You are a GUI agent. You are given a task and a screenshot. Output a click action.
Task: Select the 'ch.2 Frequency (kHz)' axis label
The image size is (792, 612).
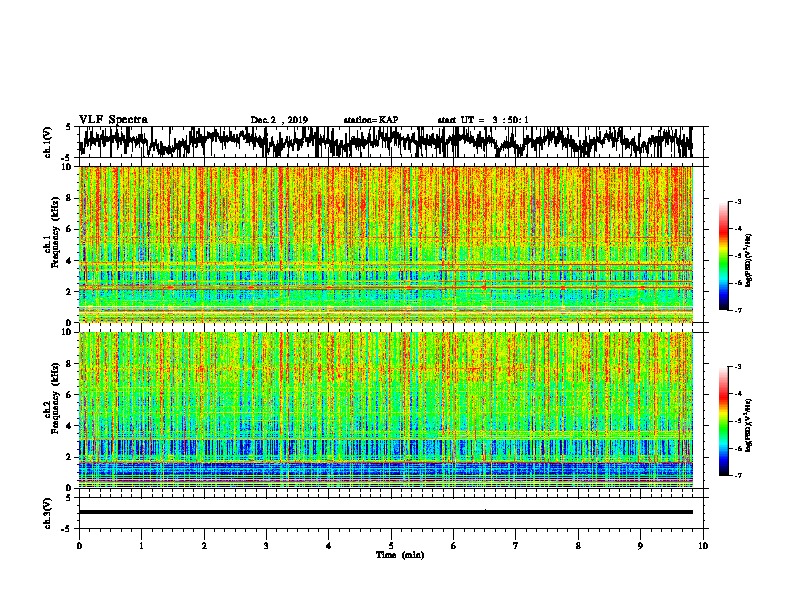point(51,398)
